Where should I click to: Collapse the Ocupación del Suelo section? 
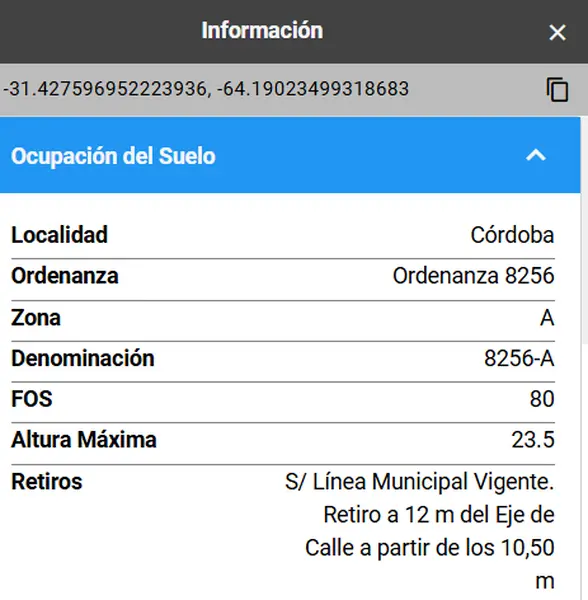coord(536,155)
